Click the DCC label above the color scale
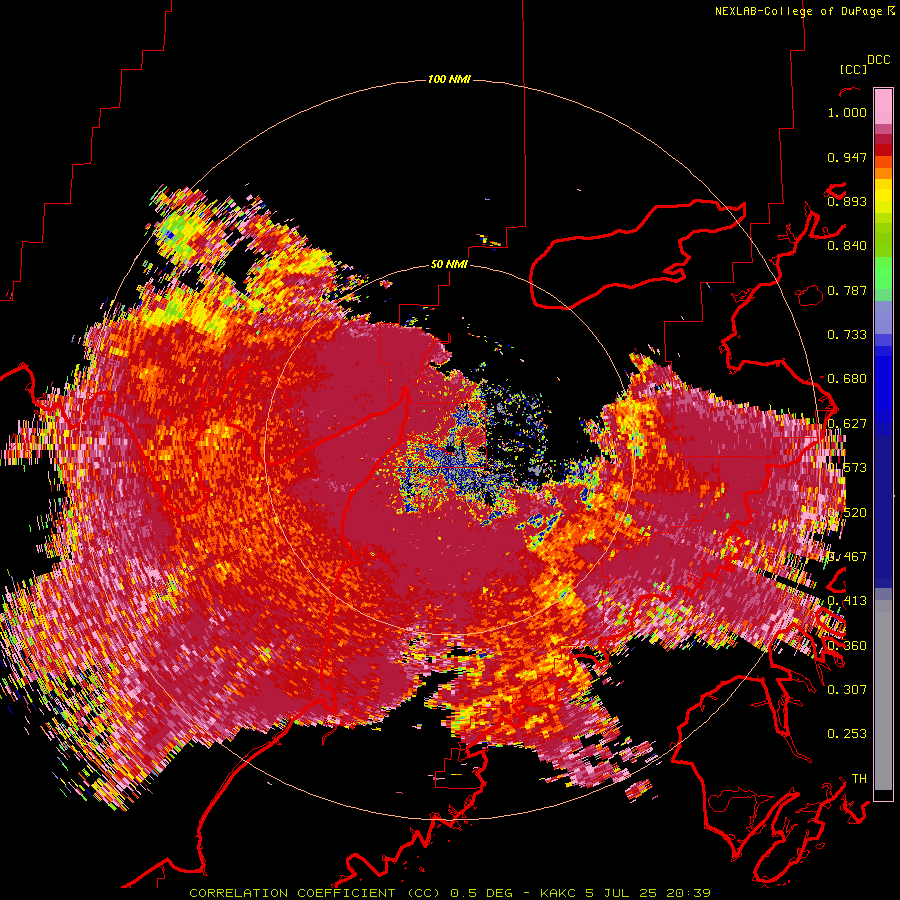This screenshot has width=900, height=900. coord(878,60)
